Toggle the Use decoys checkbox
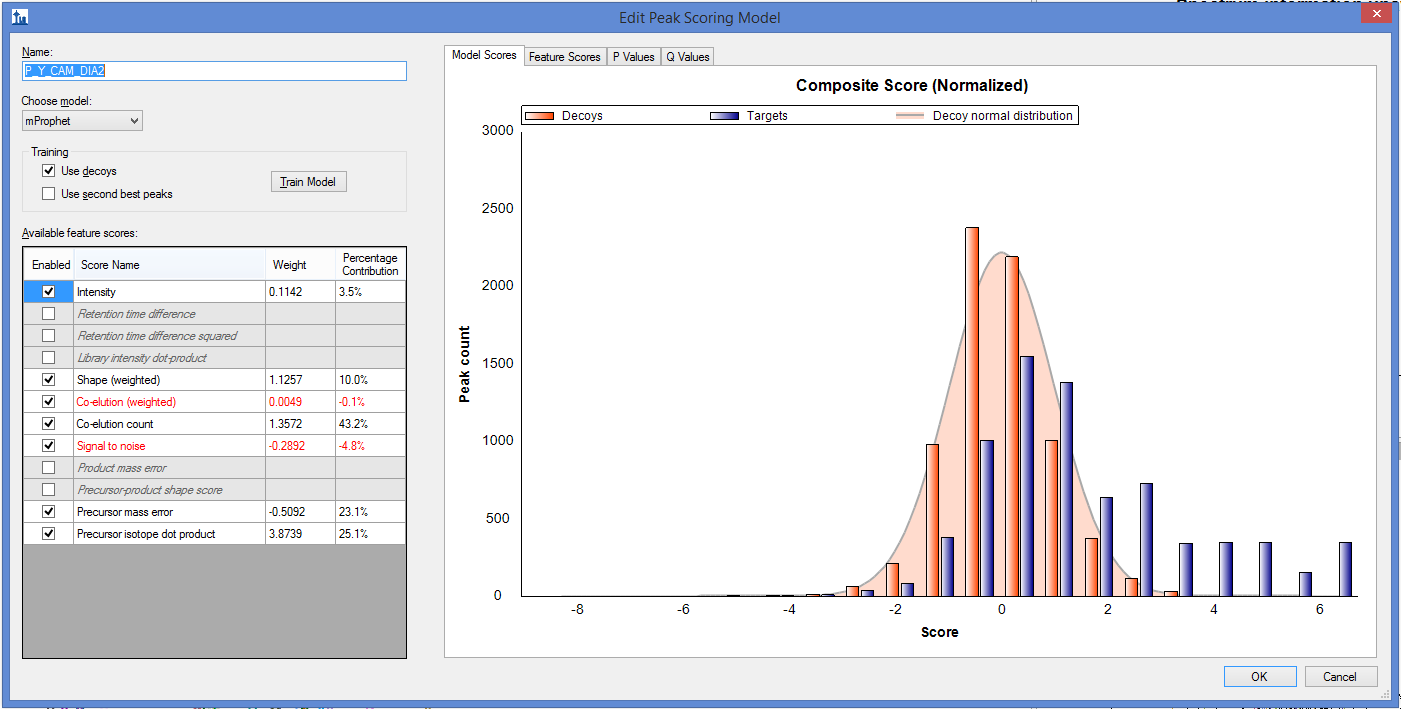Screen dimensions: 1401x709 [x=49, y=171]
